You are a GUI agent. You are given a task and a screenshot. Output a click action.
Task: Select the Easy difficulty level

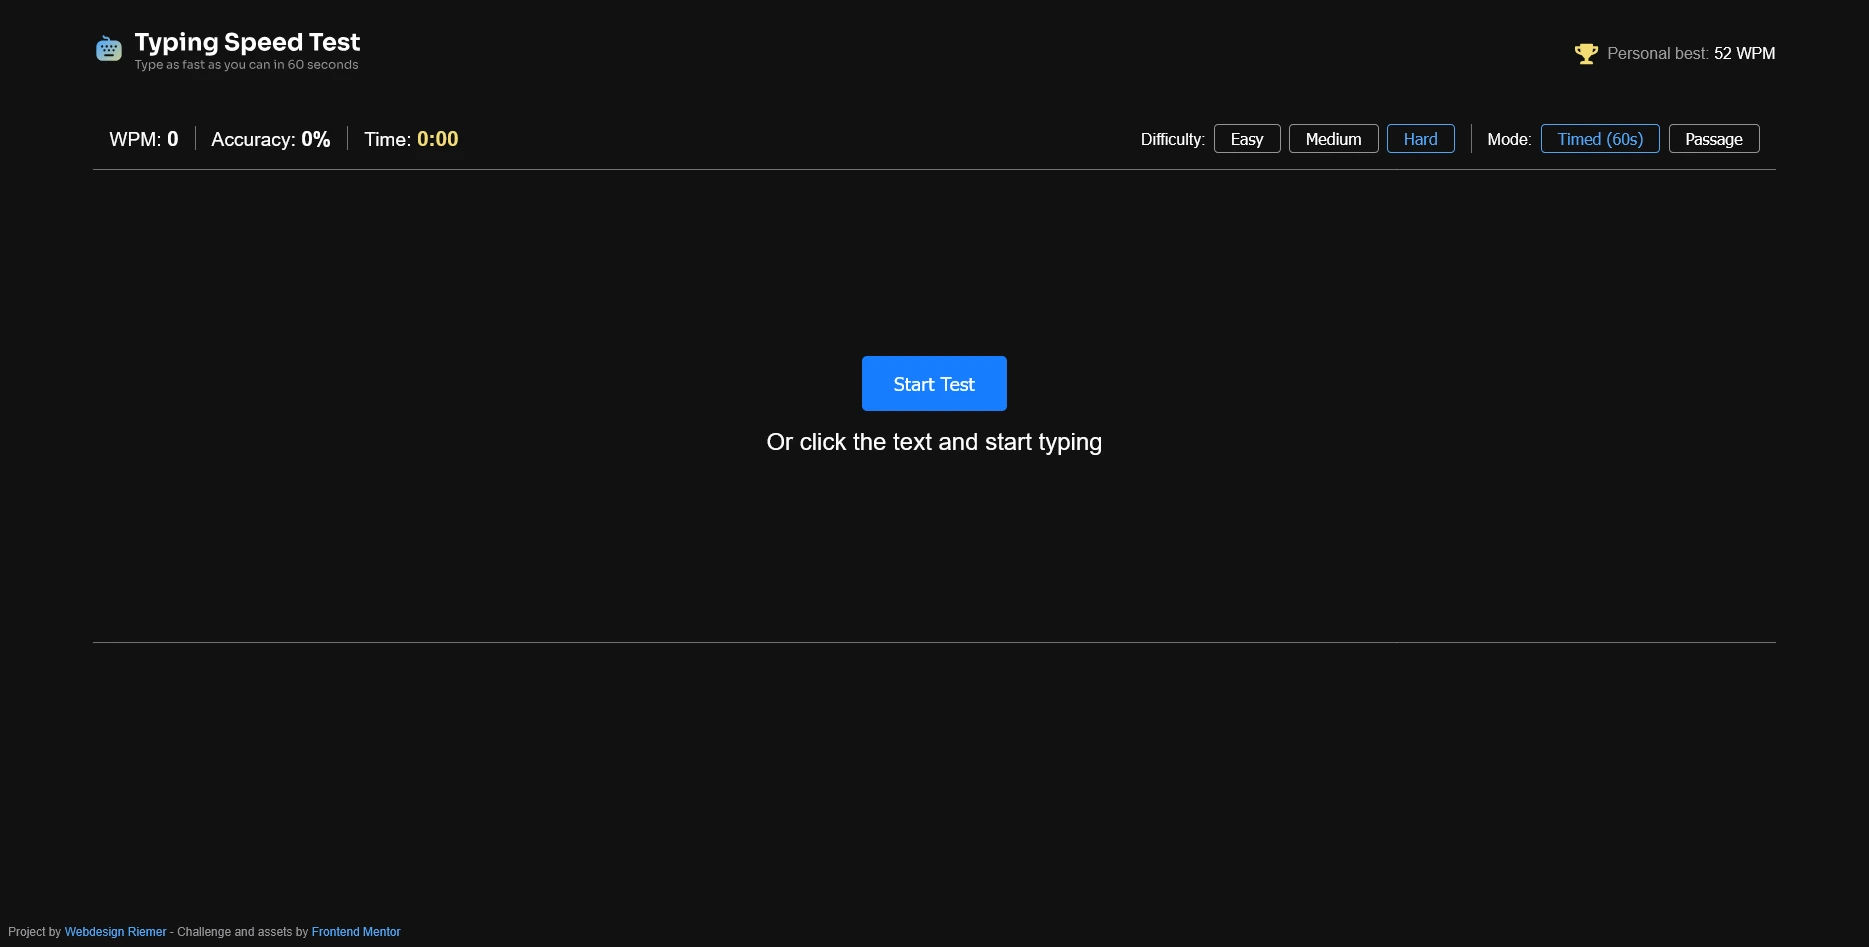click(x=1246, y=138)
